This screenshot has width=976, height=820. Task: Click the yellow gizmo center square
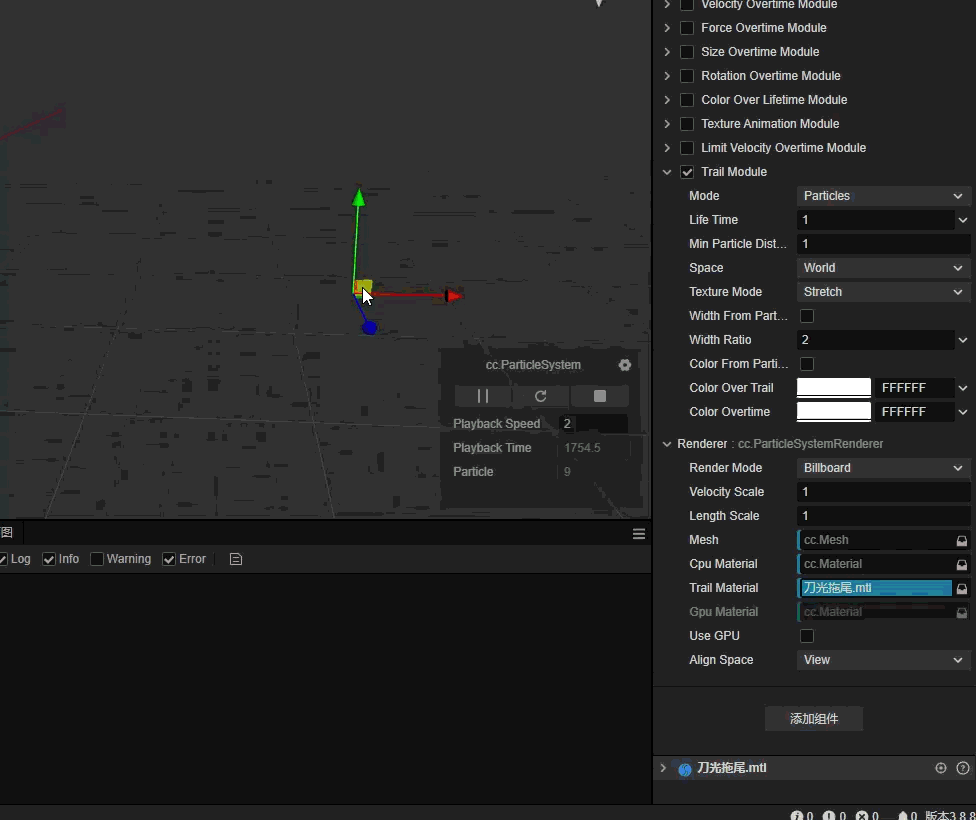click(363, 287)
